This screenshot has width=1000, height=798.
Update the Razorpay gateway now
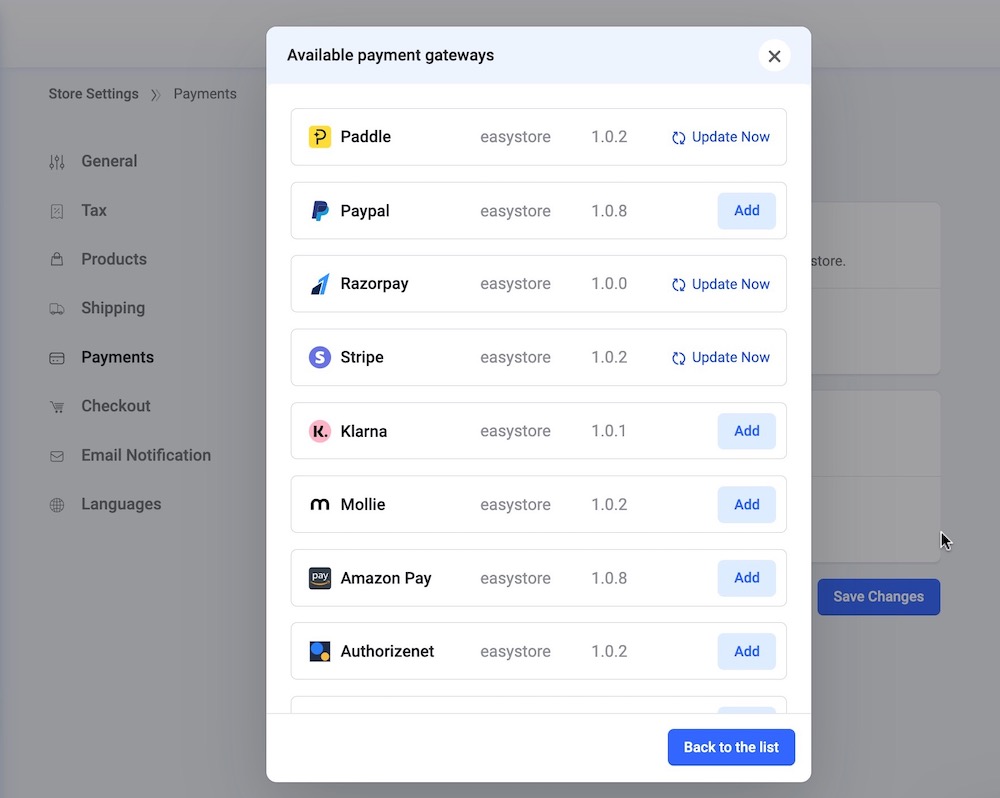(721, 284)
